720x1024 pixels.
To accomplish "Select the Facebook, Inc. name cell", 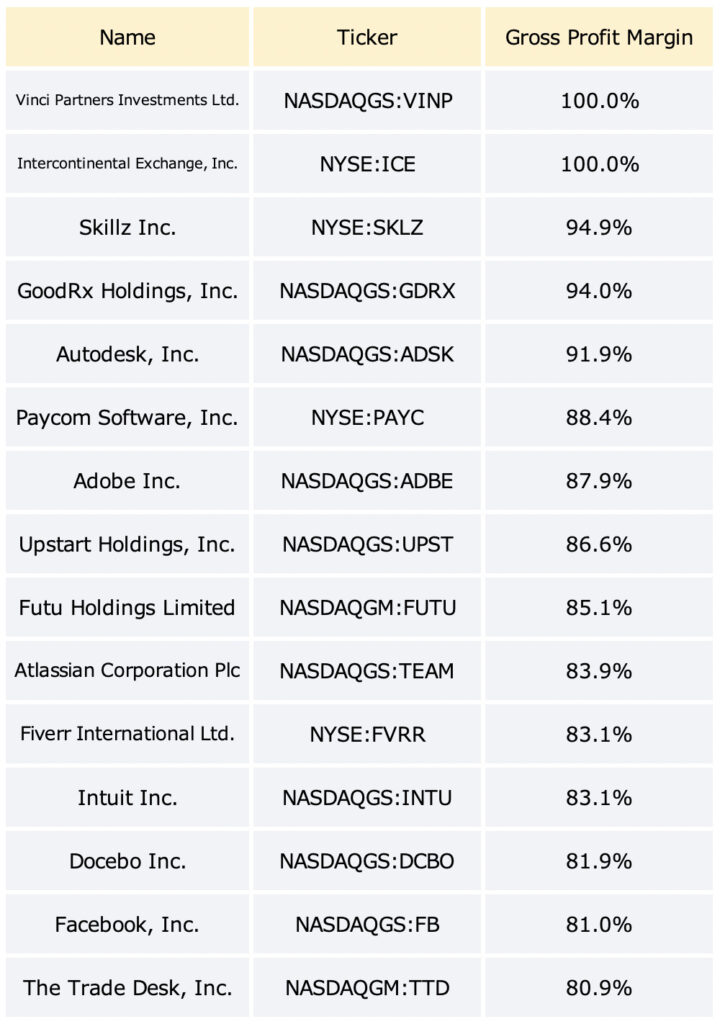I will (x=127, y=923).
